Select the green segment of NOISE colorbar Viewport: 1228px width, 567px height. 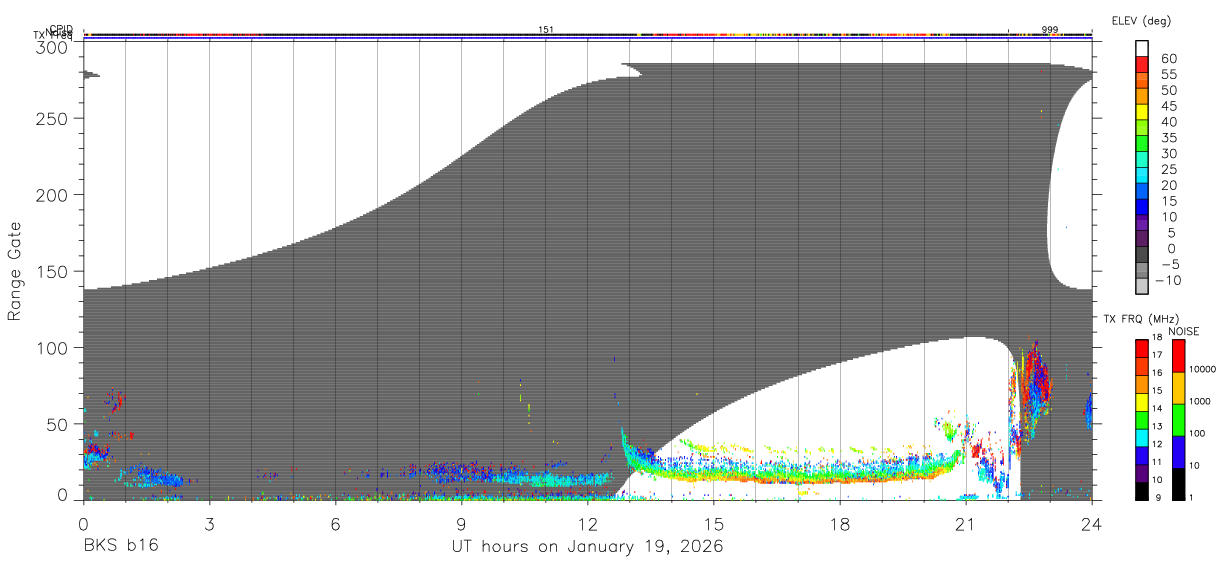click(1180, 420)
